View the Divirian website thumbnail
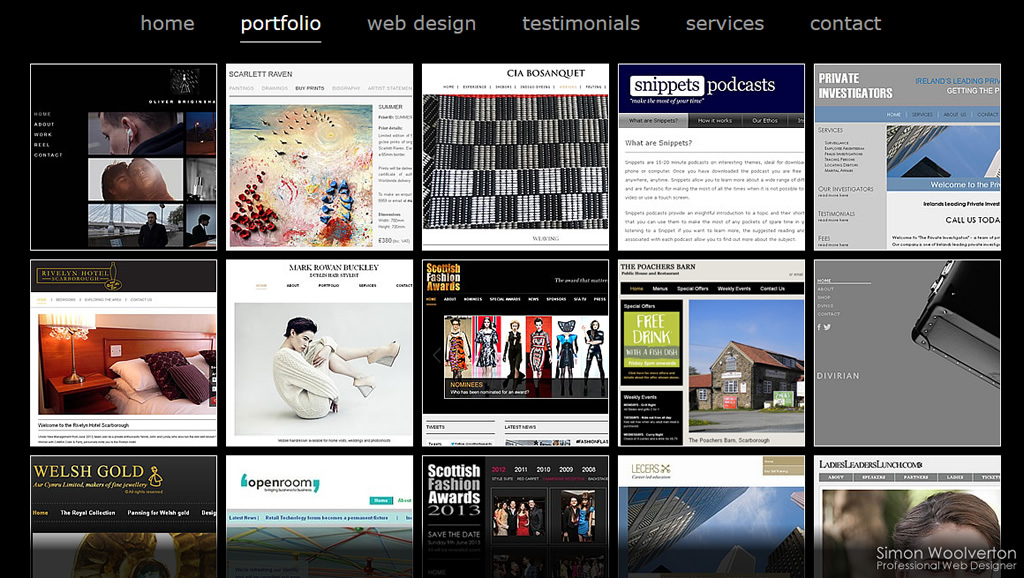This screenshot has height=578, width=1024. tap(907, 353)
